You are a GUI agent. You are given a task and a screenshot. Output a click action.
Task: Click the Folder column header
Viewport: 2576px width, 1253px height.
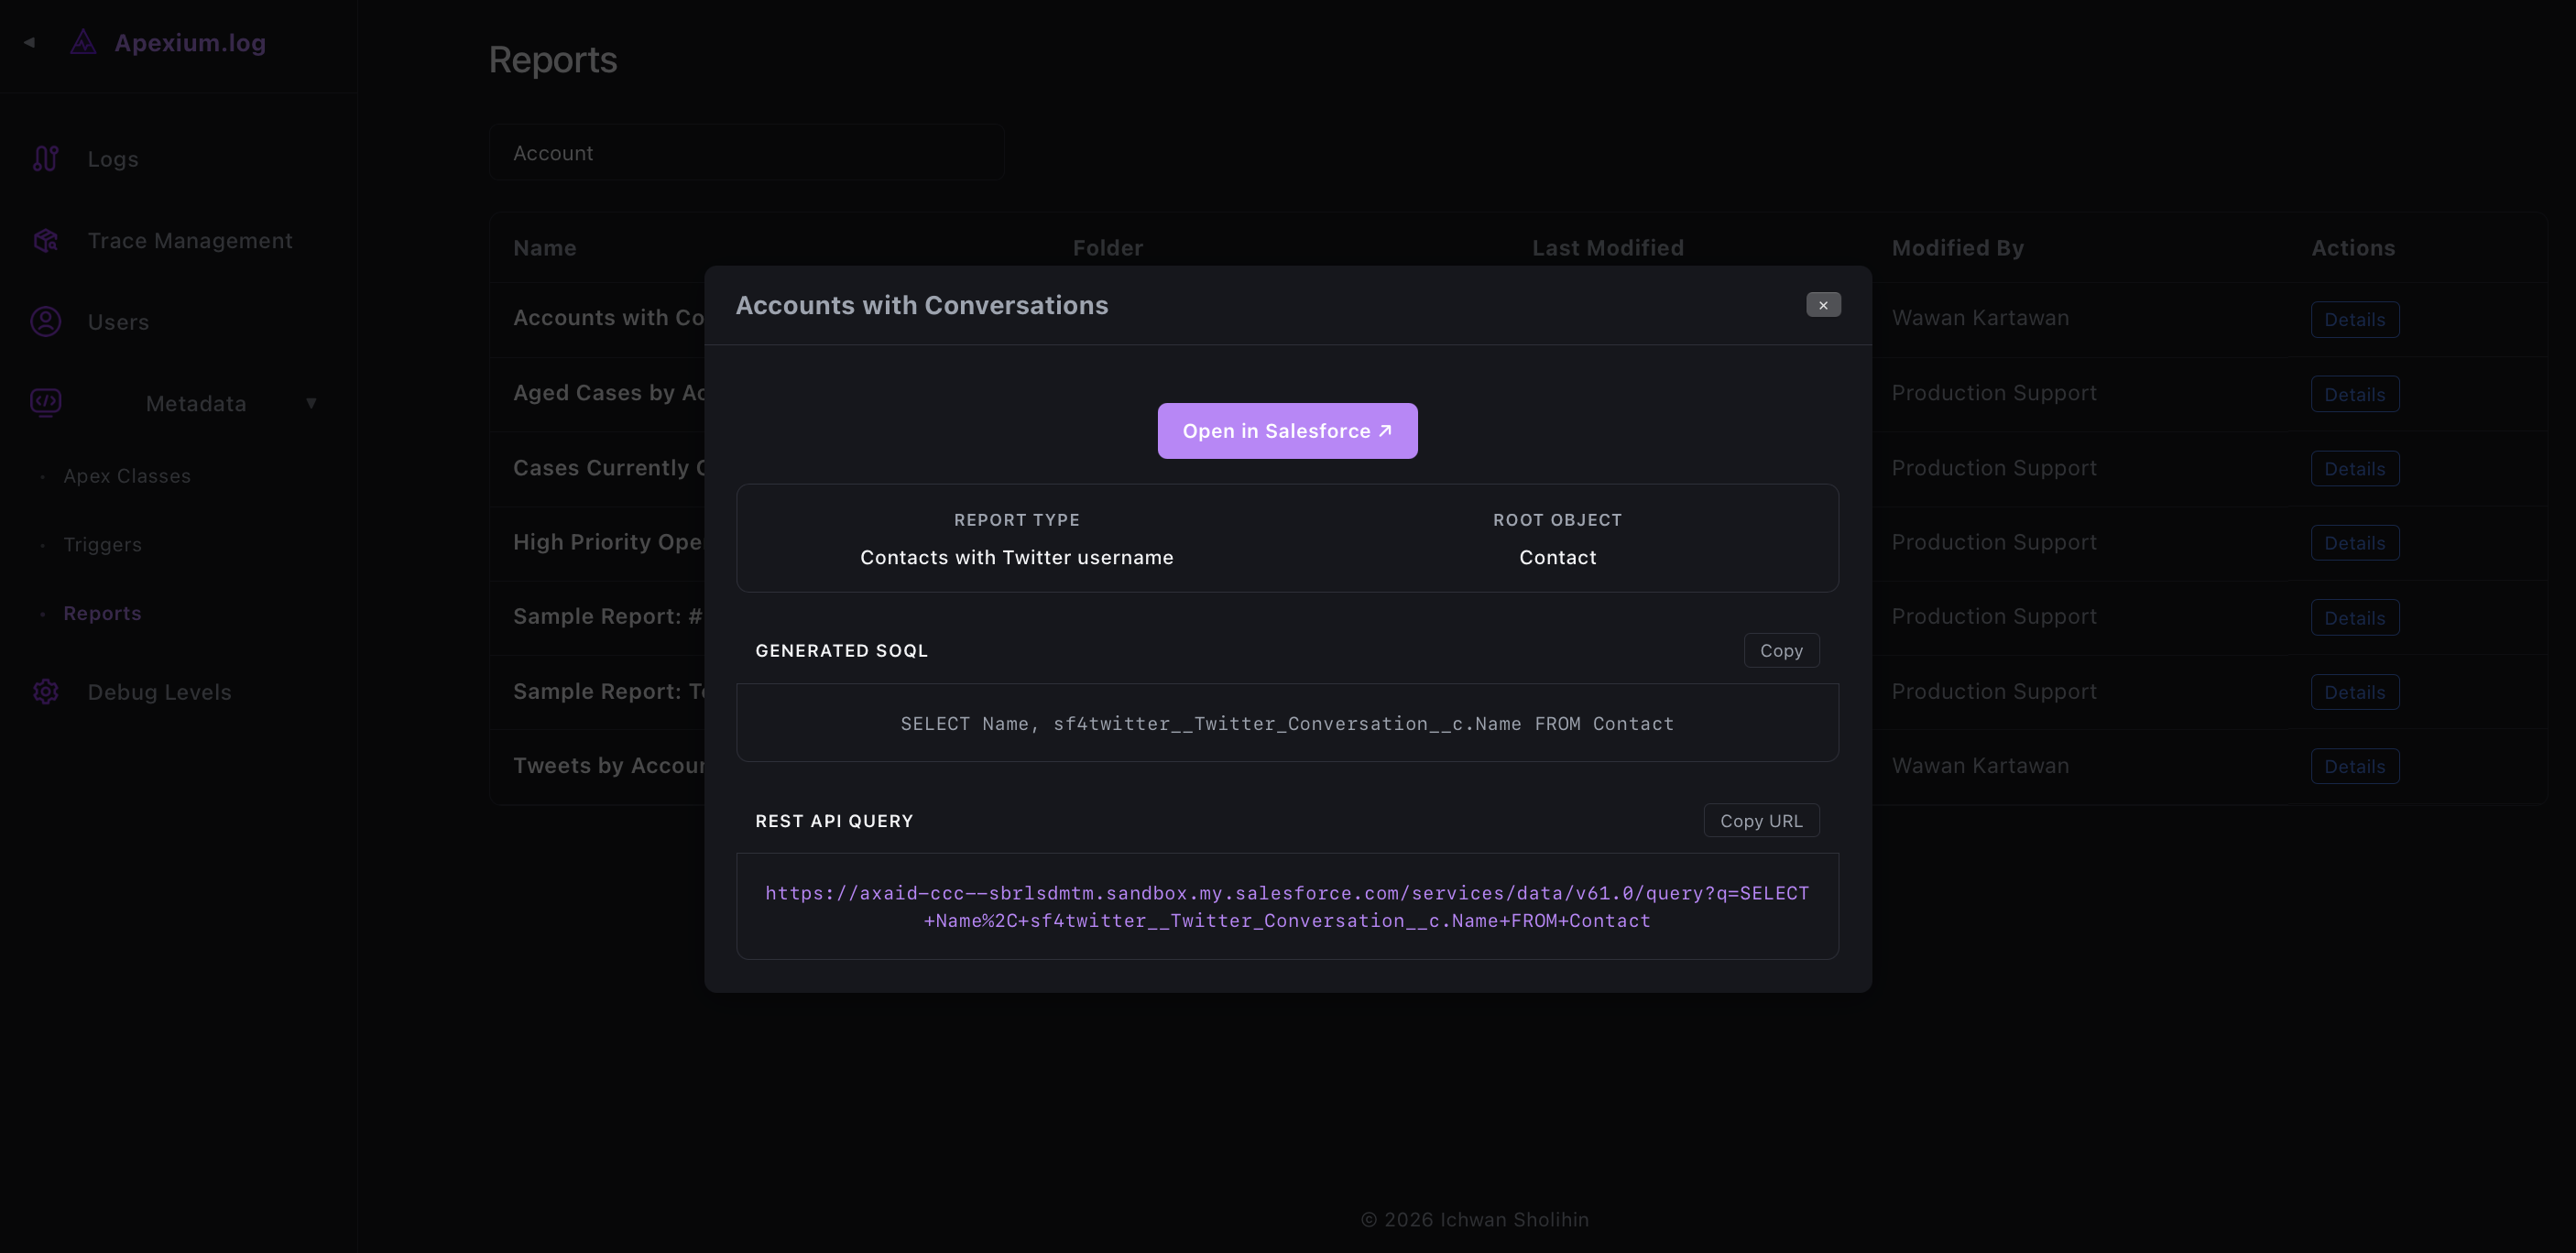pyautogui.click(x=1108, y=247)
